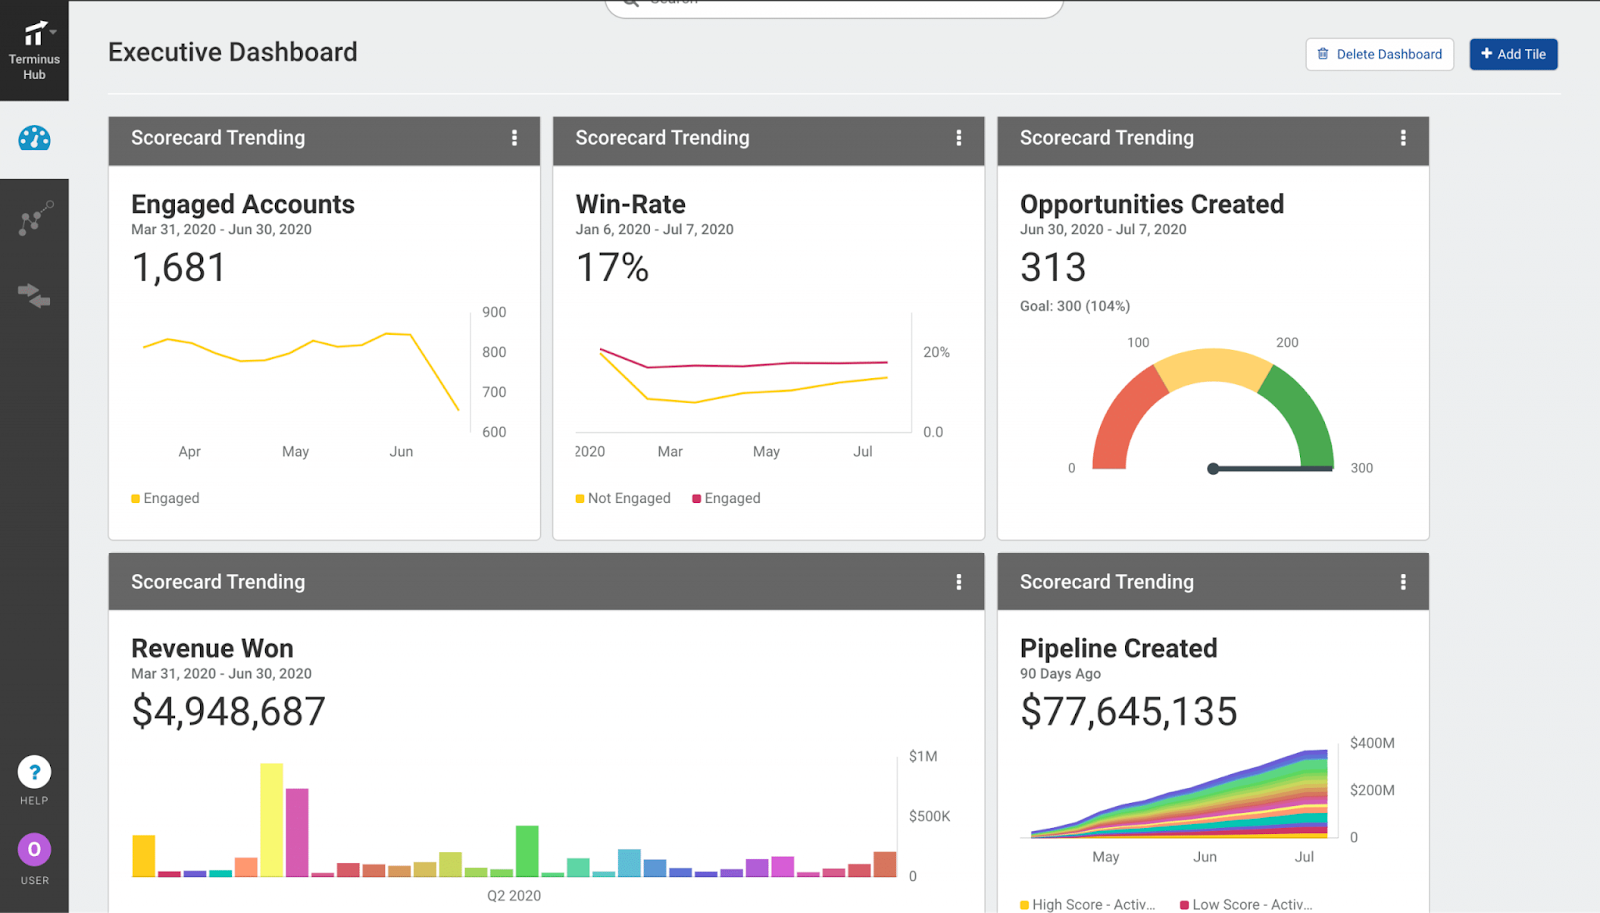Screen dimensions: 1600x913
Task: Click the Terminus Hub logo
Action: tap(34, 33)
